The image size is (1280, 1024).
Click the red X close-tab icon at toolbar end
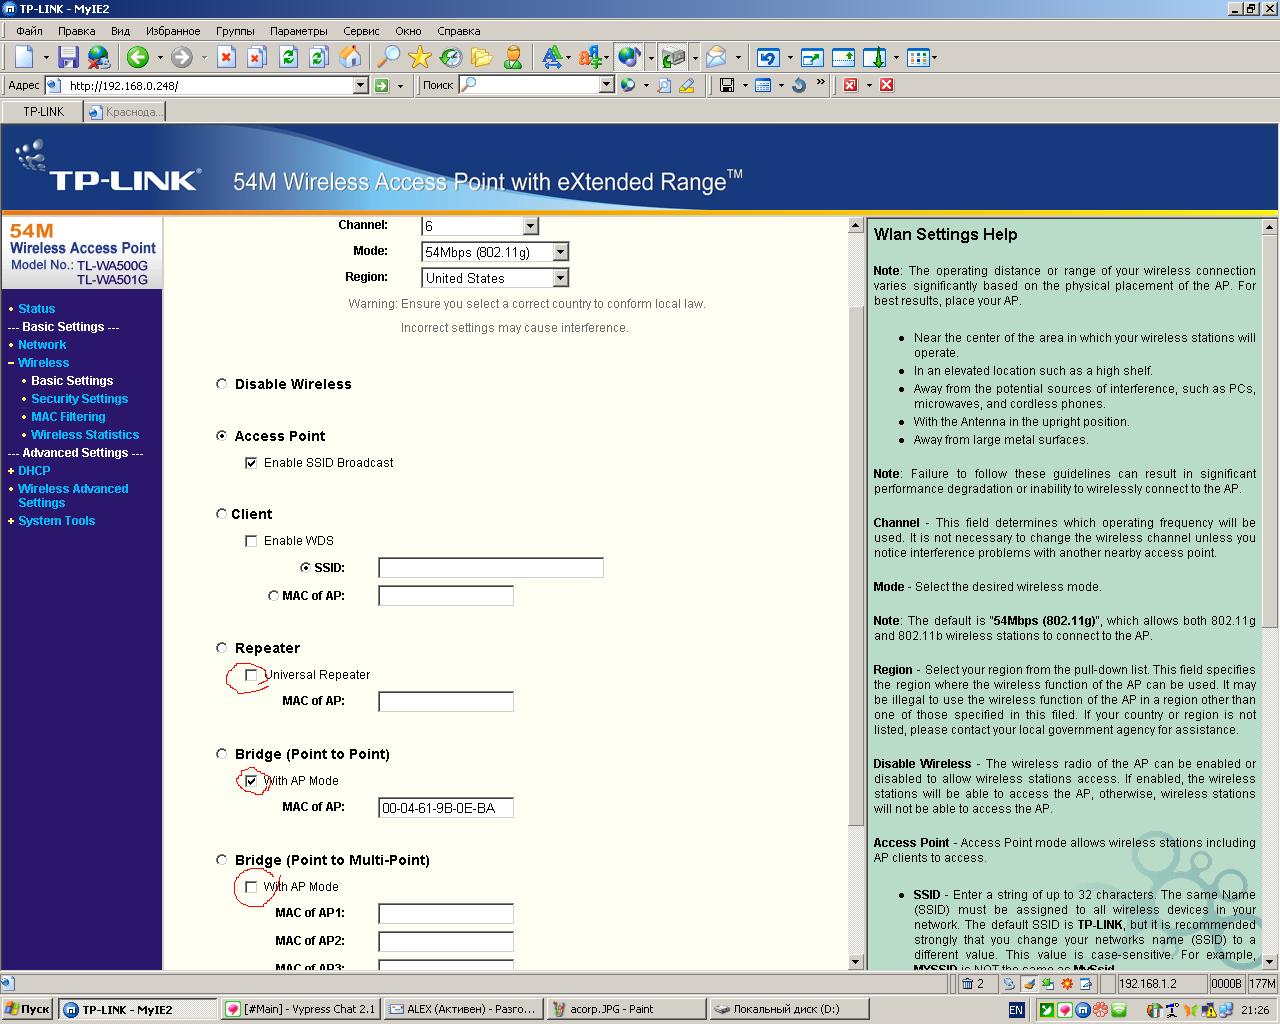point(886,86)
